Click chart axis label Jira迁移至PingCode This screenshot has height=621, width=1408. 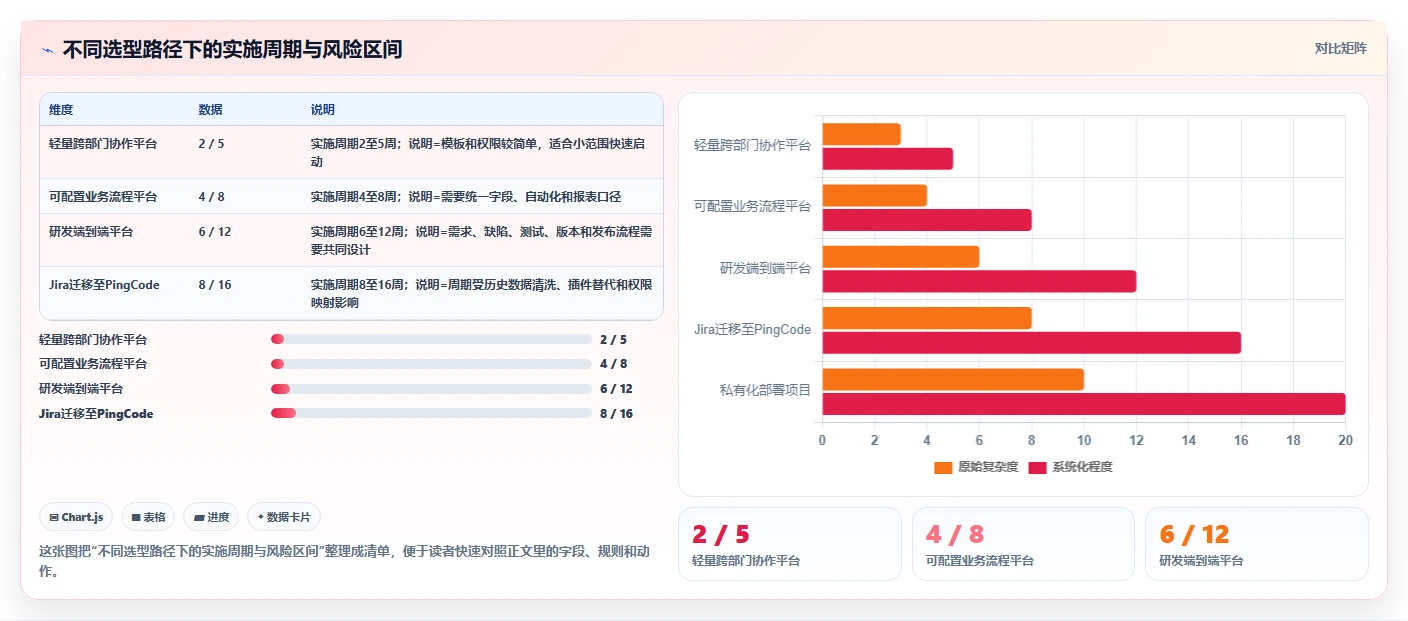753,329
